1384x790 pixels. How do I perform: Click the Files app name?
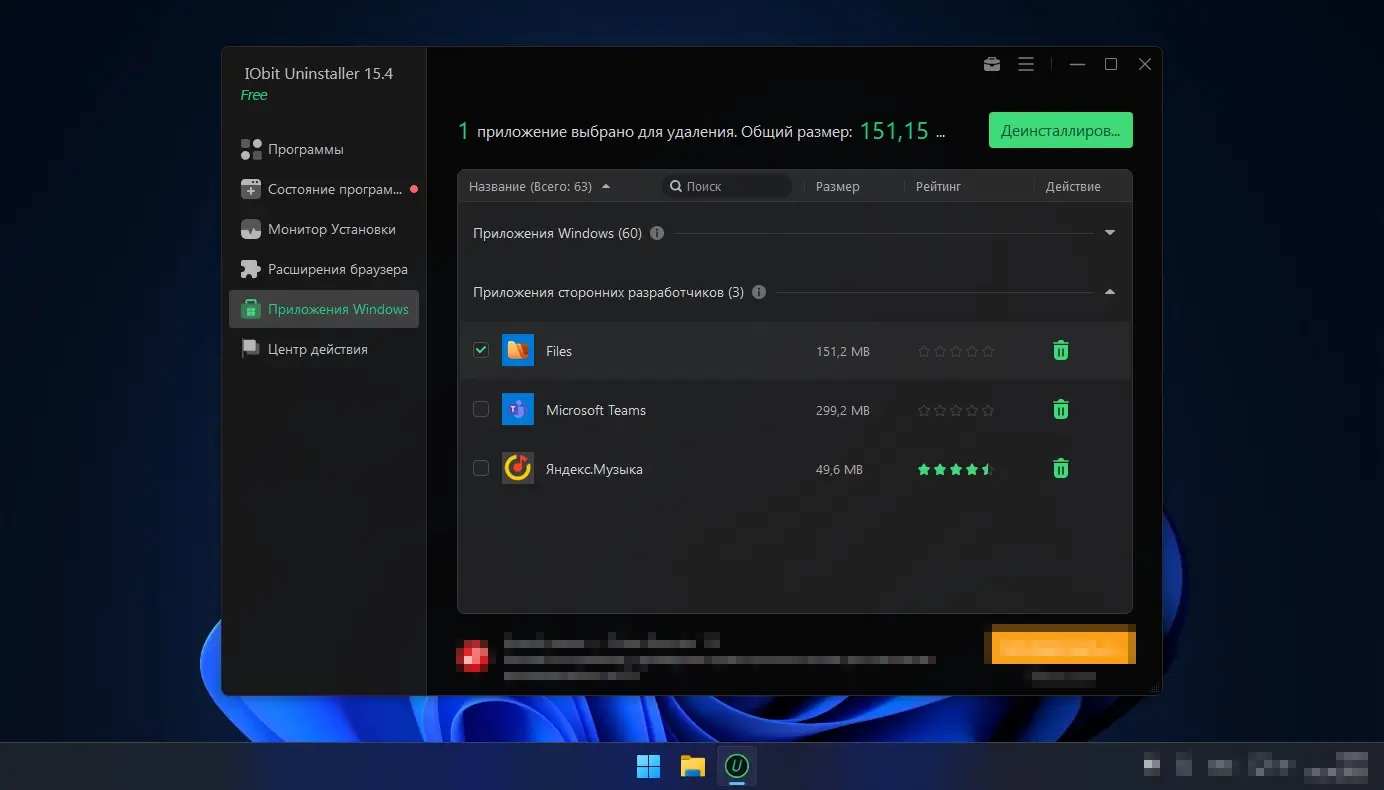coord(559,351)
